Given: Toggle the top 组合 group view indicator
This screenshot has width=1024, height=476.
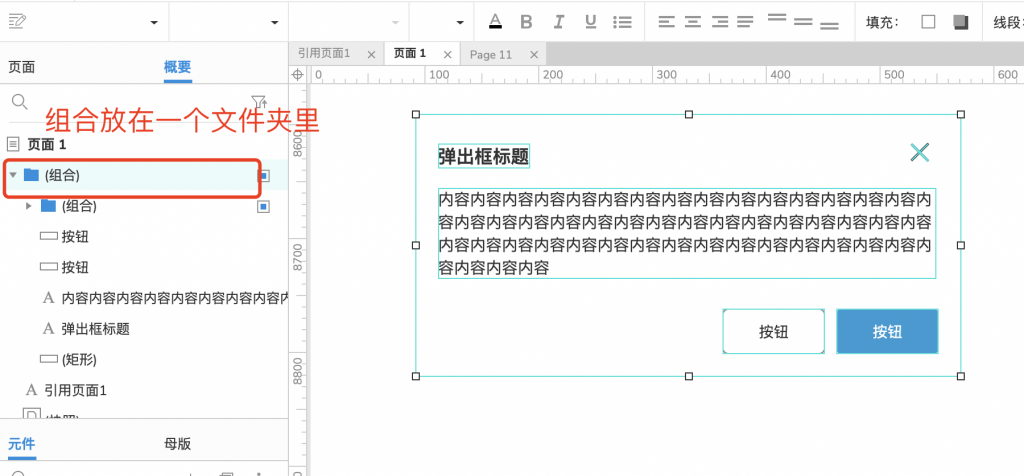Looking at the screenshot, I should [x=264, y=175].
